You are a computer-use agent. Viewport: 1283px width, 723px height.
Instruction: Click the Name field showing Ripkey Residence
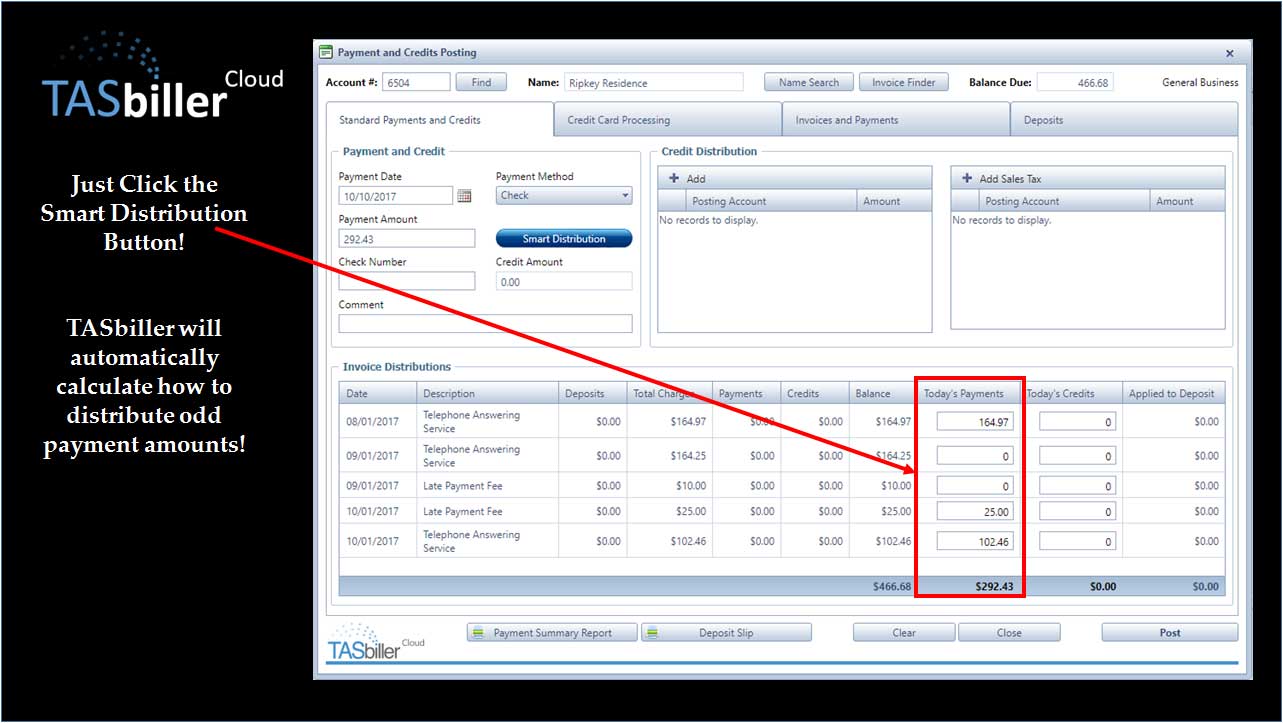[x=654, y=82]
